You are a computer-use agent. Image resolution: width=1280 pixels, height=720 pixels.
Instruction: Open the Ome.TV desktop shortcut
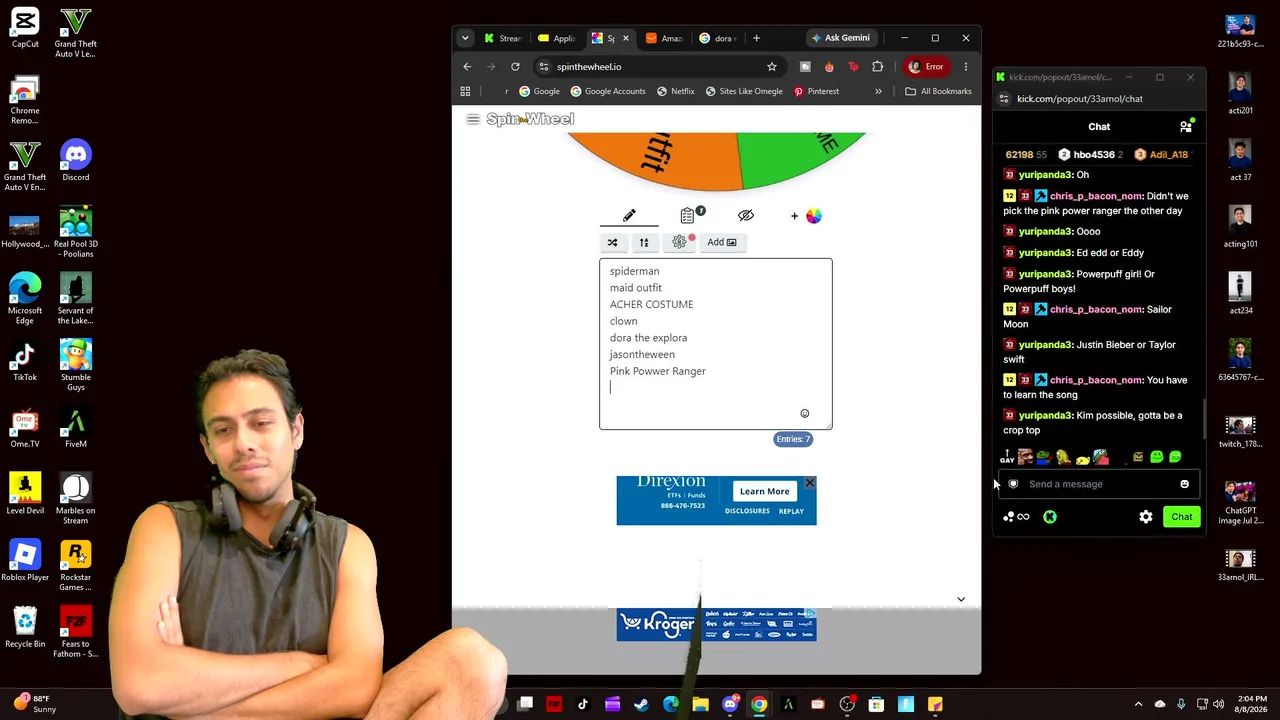coord(25,428)
